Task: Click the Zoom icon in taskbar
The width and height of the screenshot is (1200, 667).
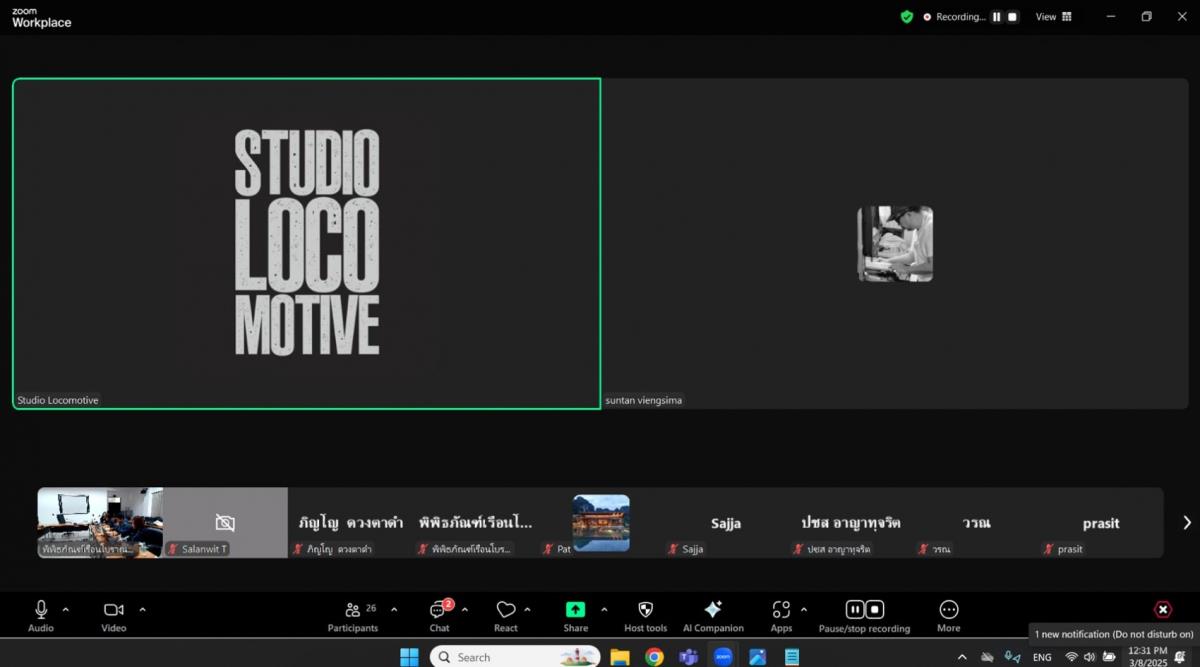Action: coord(723,657)
